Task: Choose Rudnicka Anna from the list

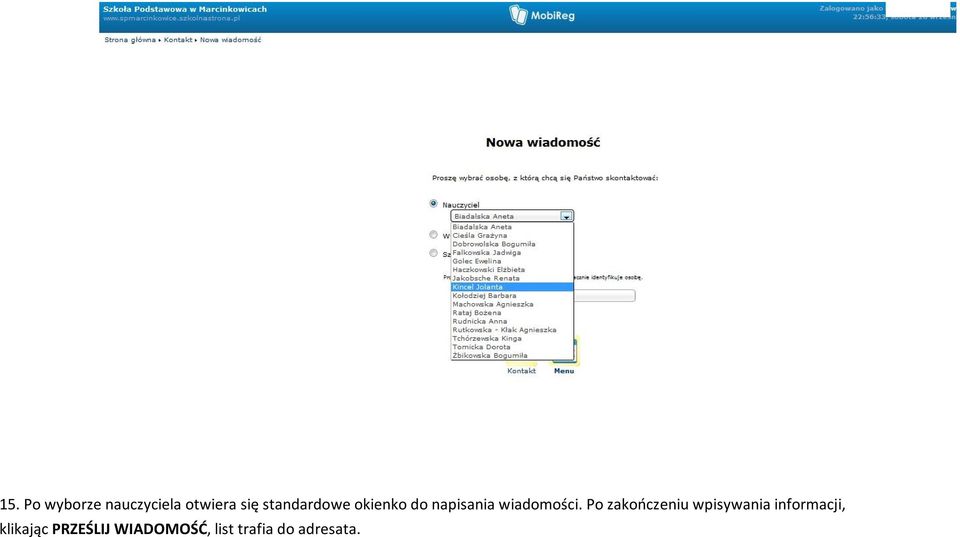Action: (512, 321)
